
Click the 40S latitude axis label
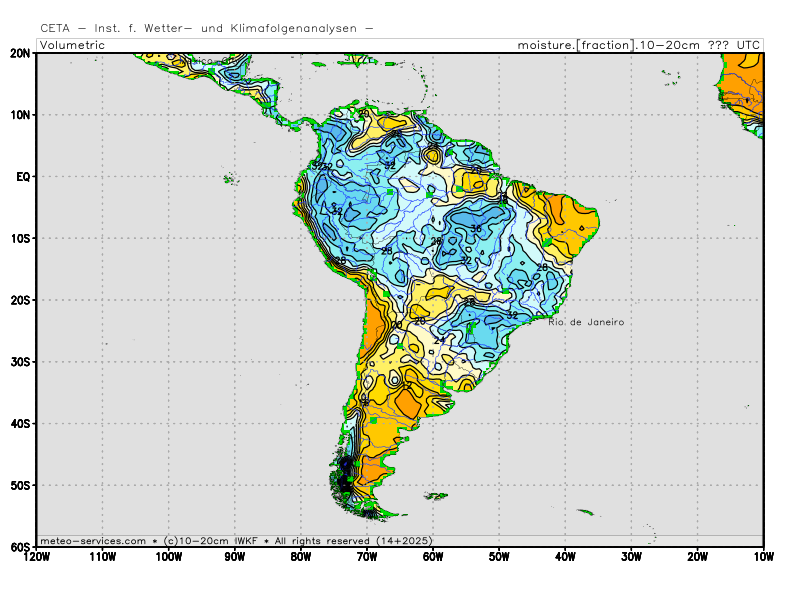pos(20,423)
